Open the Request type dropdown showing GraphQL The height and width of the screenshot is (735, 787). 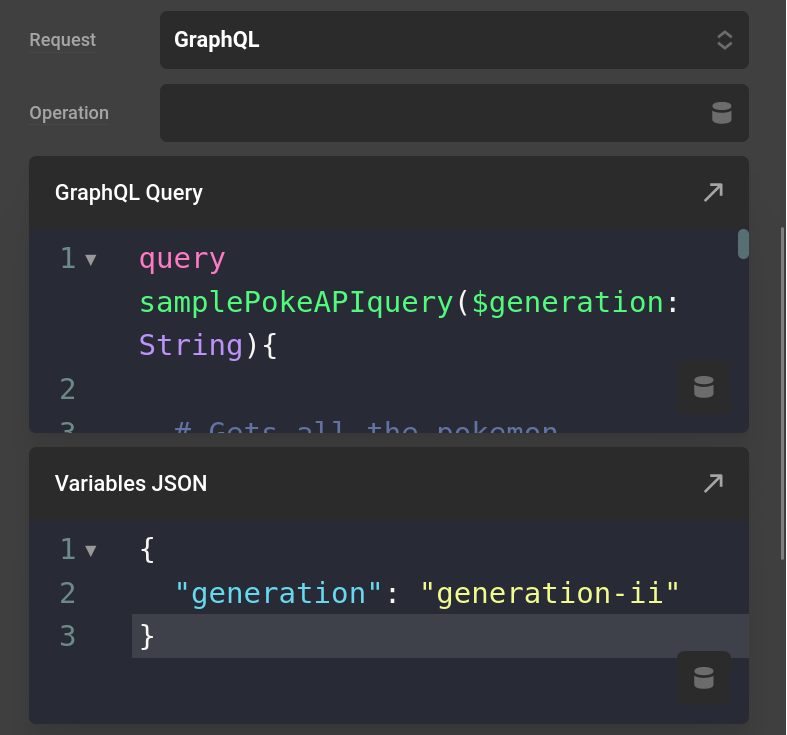(x=454, y=40)
